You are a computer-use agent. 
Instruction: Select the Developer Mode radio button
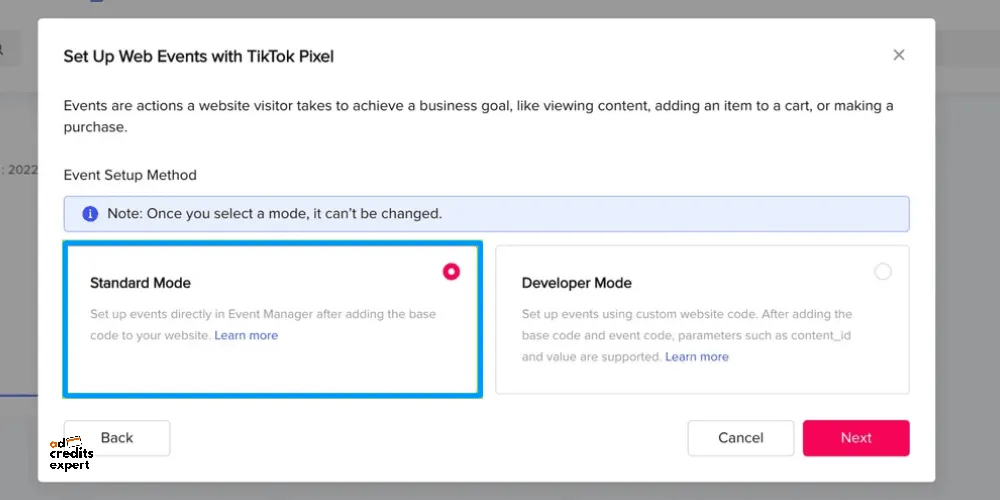pyautogui.click(x=883, y=272)
